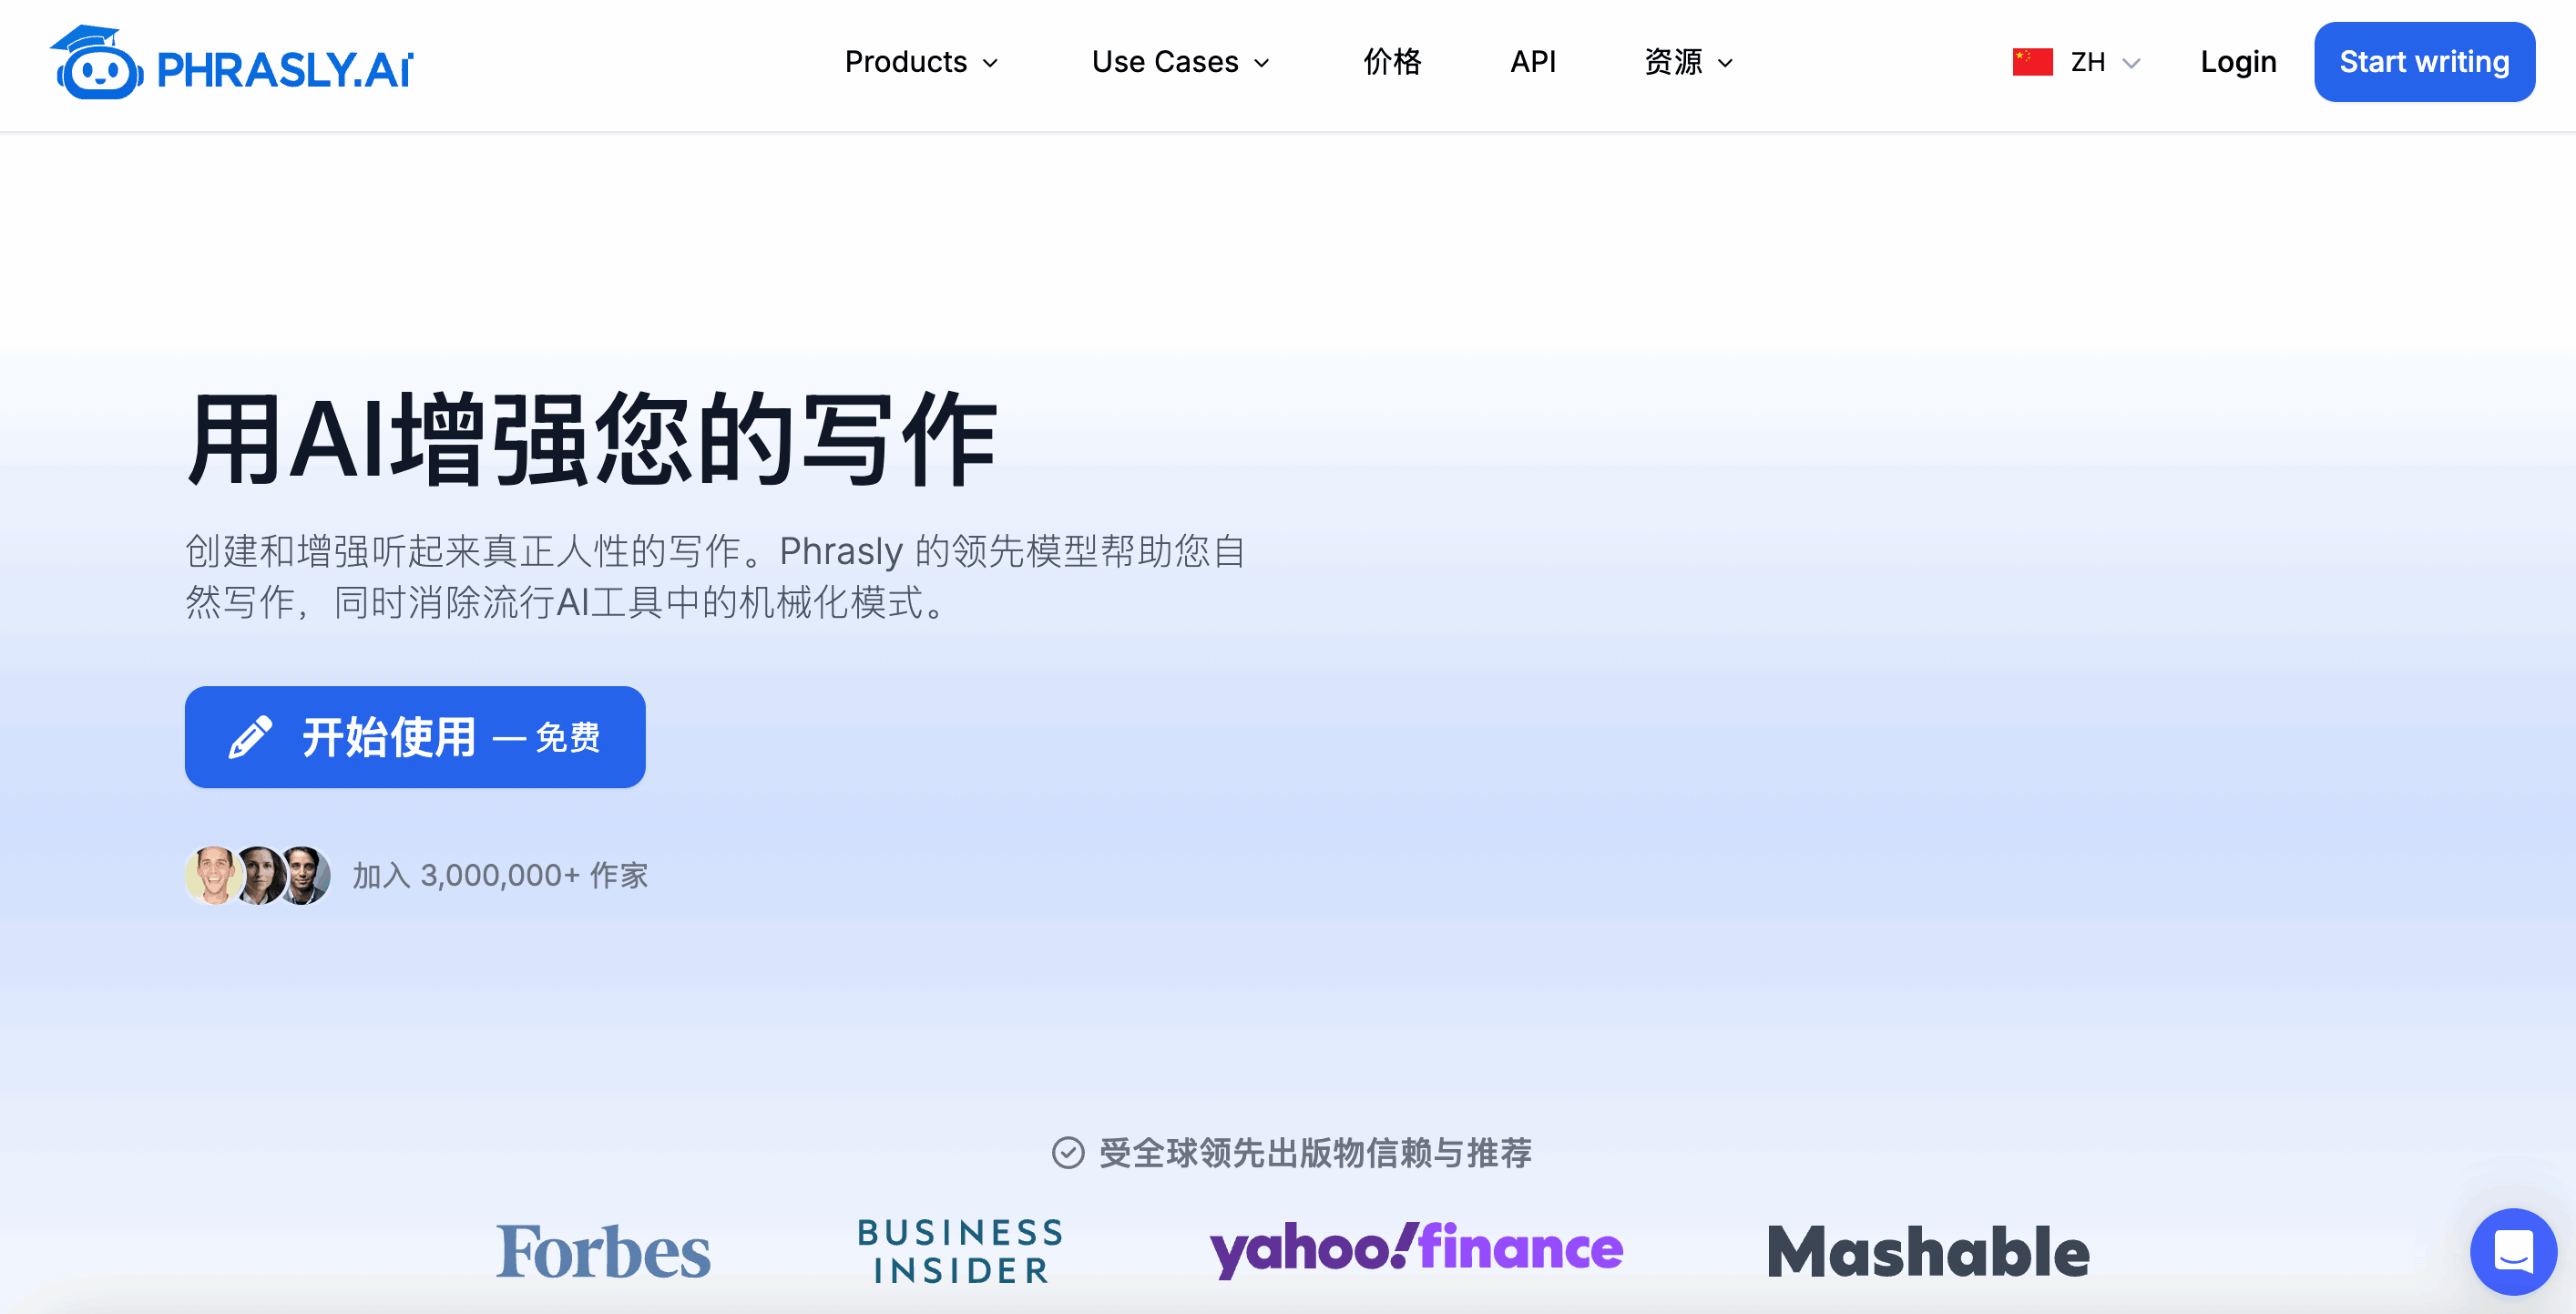Expand the Use Cases dropdown
Screen dimensions: 2576x1314
point(1180,62)
